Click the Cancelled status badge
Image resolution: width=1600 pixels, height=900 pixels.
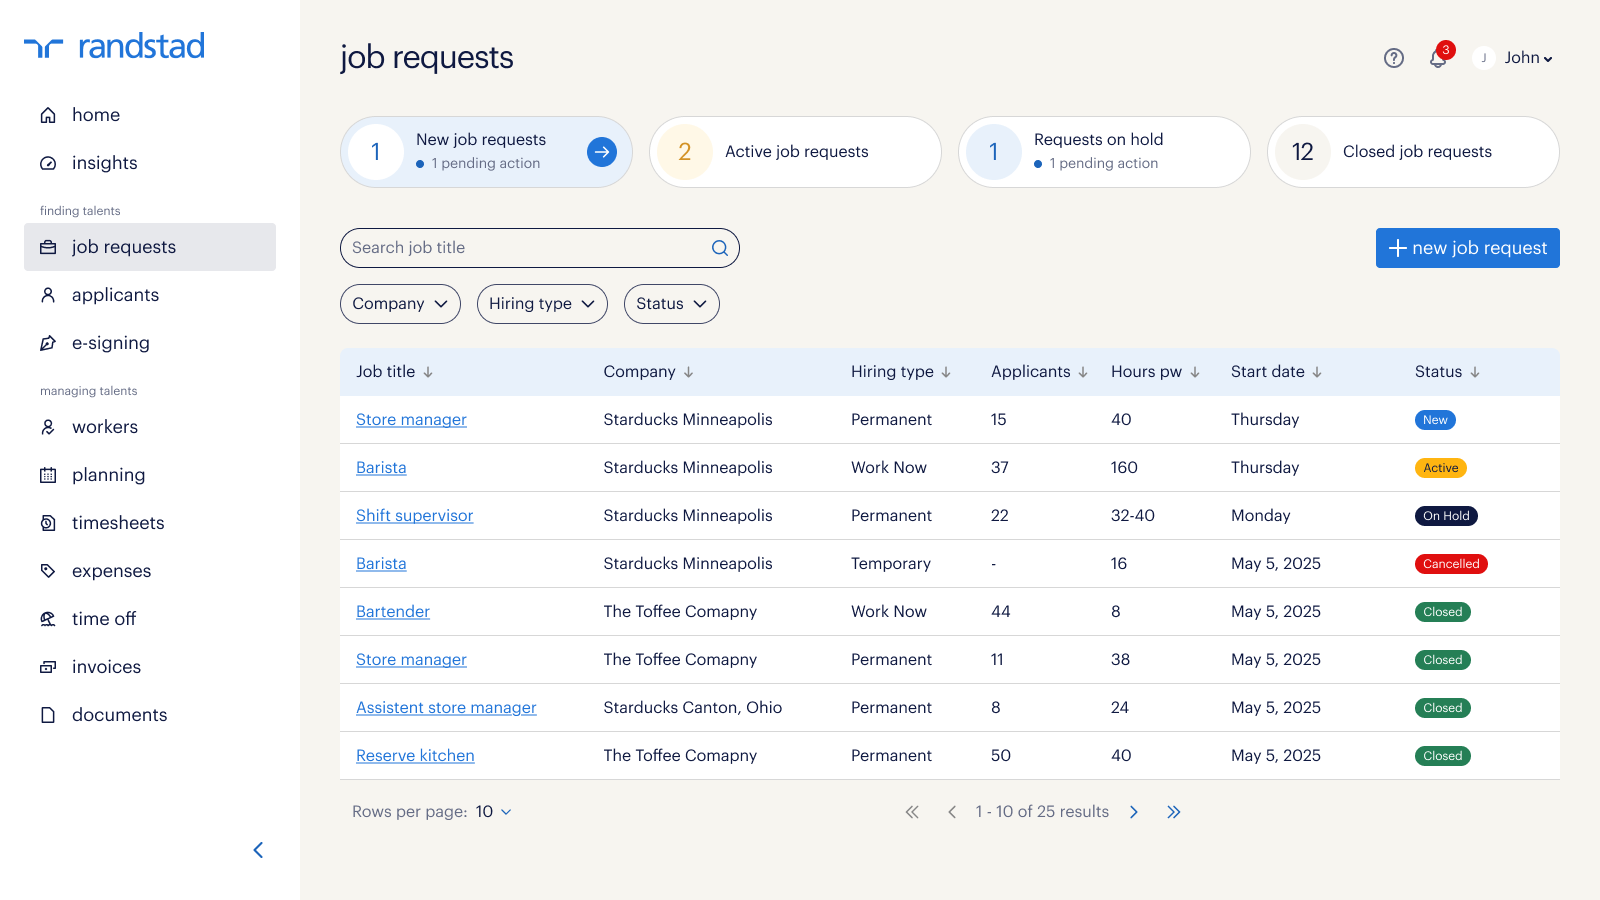click(1451, 564)
